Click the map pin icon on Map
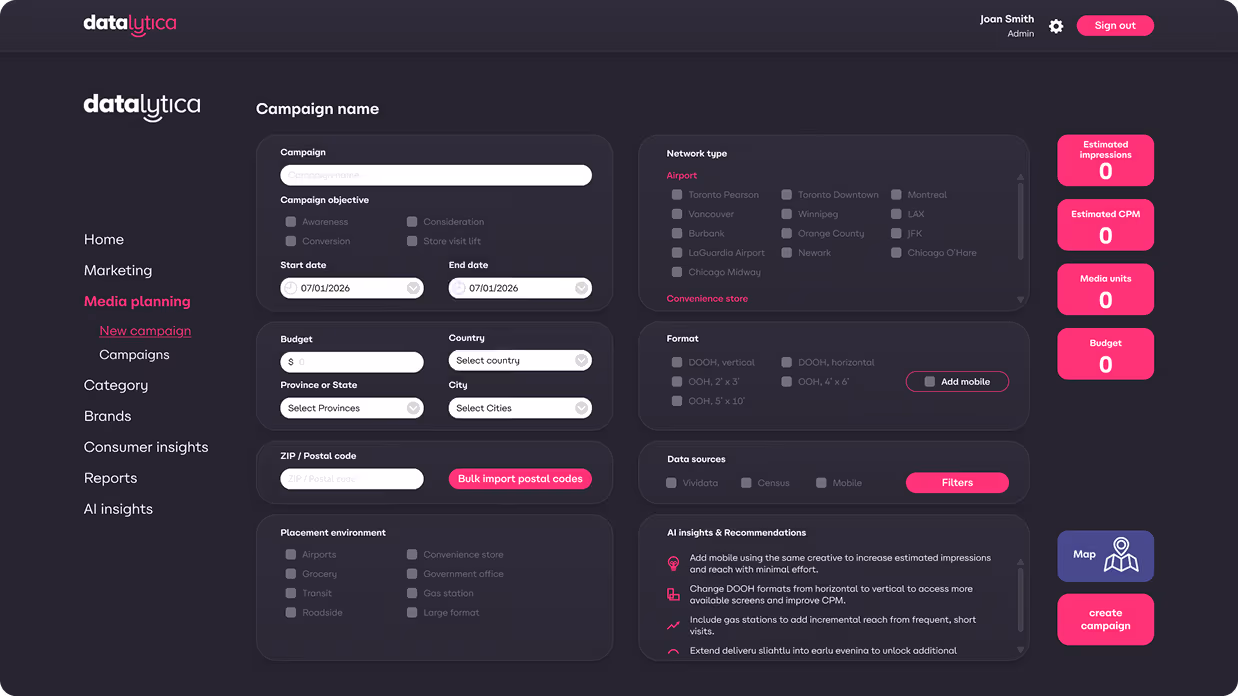The width and height of the screenshot is (1238, 696). coord(1121,556)
